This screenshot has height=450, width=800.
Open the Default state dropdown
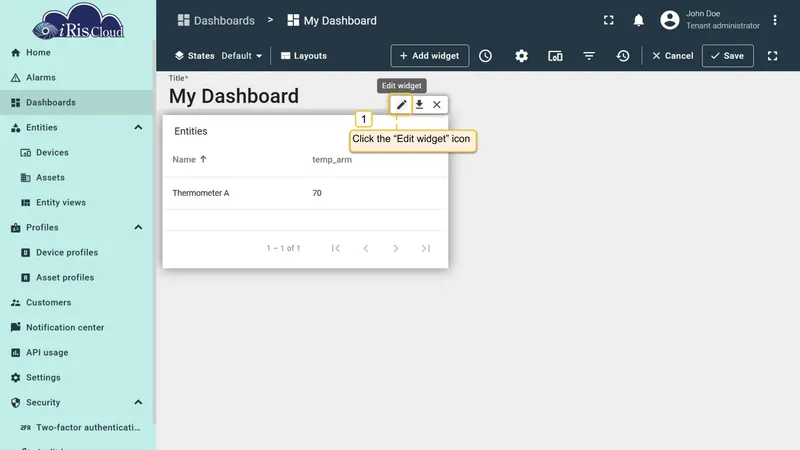[241, 56]
